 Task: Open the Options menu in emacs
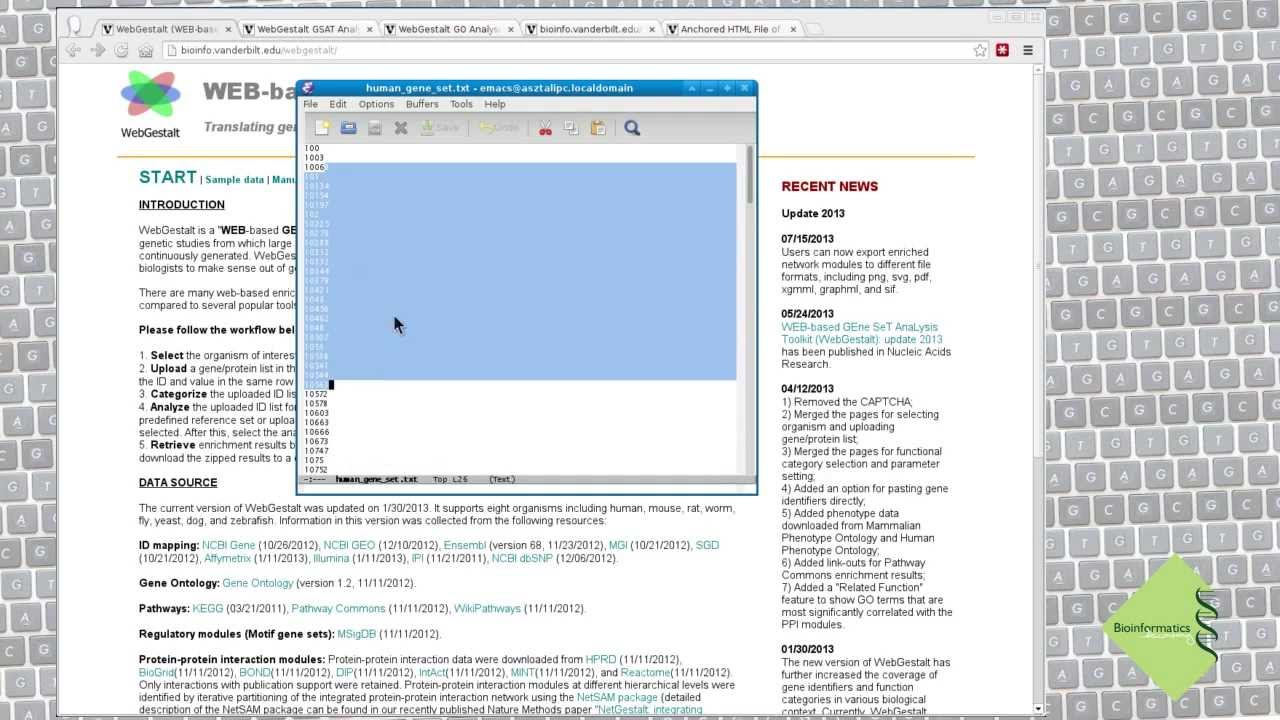click(x=376, y=104)
